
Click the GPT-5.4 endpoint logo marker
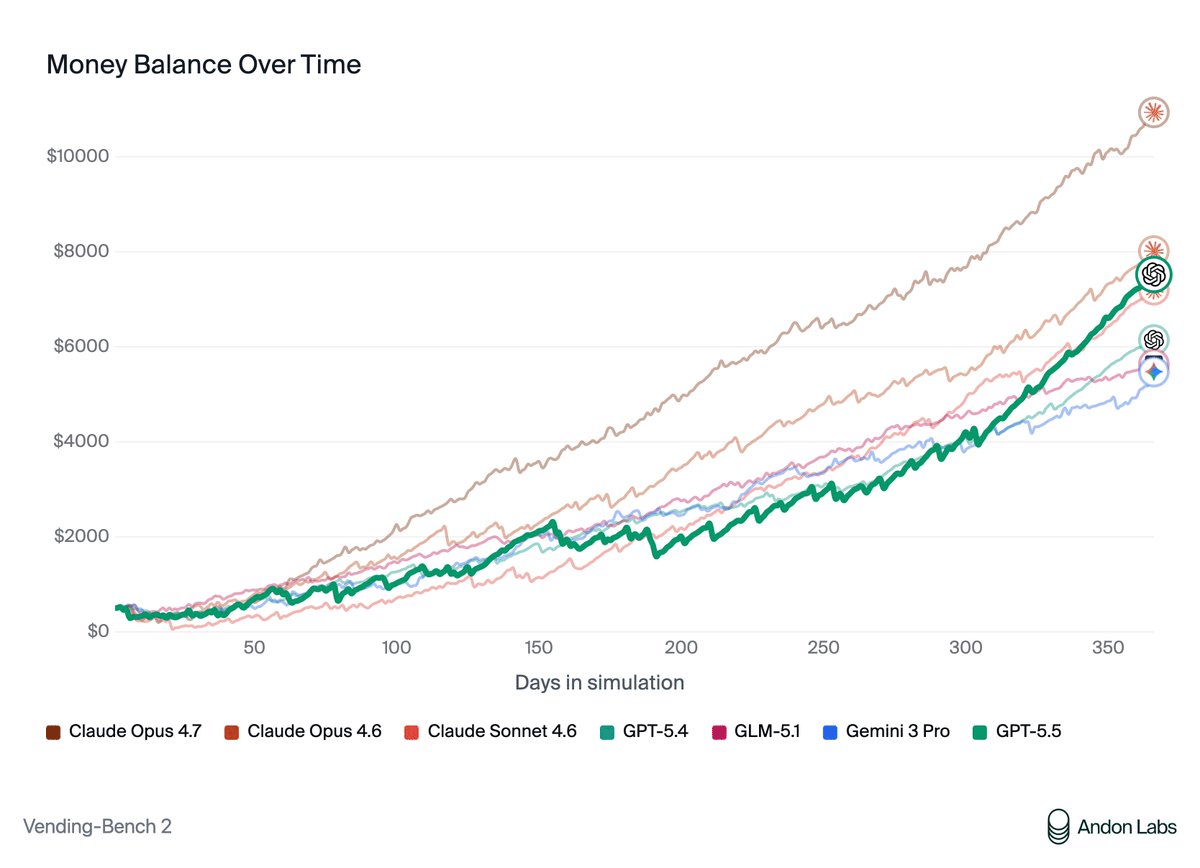pos(1153,340)
